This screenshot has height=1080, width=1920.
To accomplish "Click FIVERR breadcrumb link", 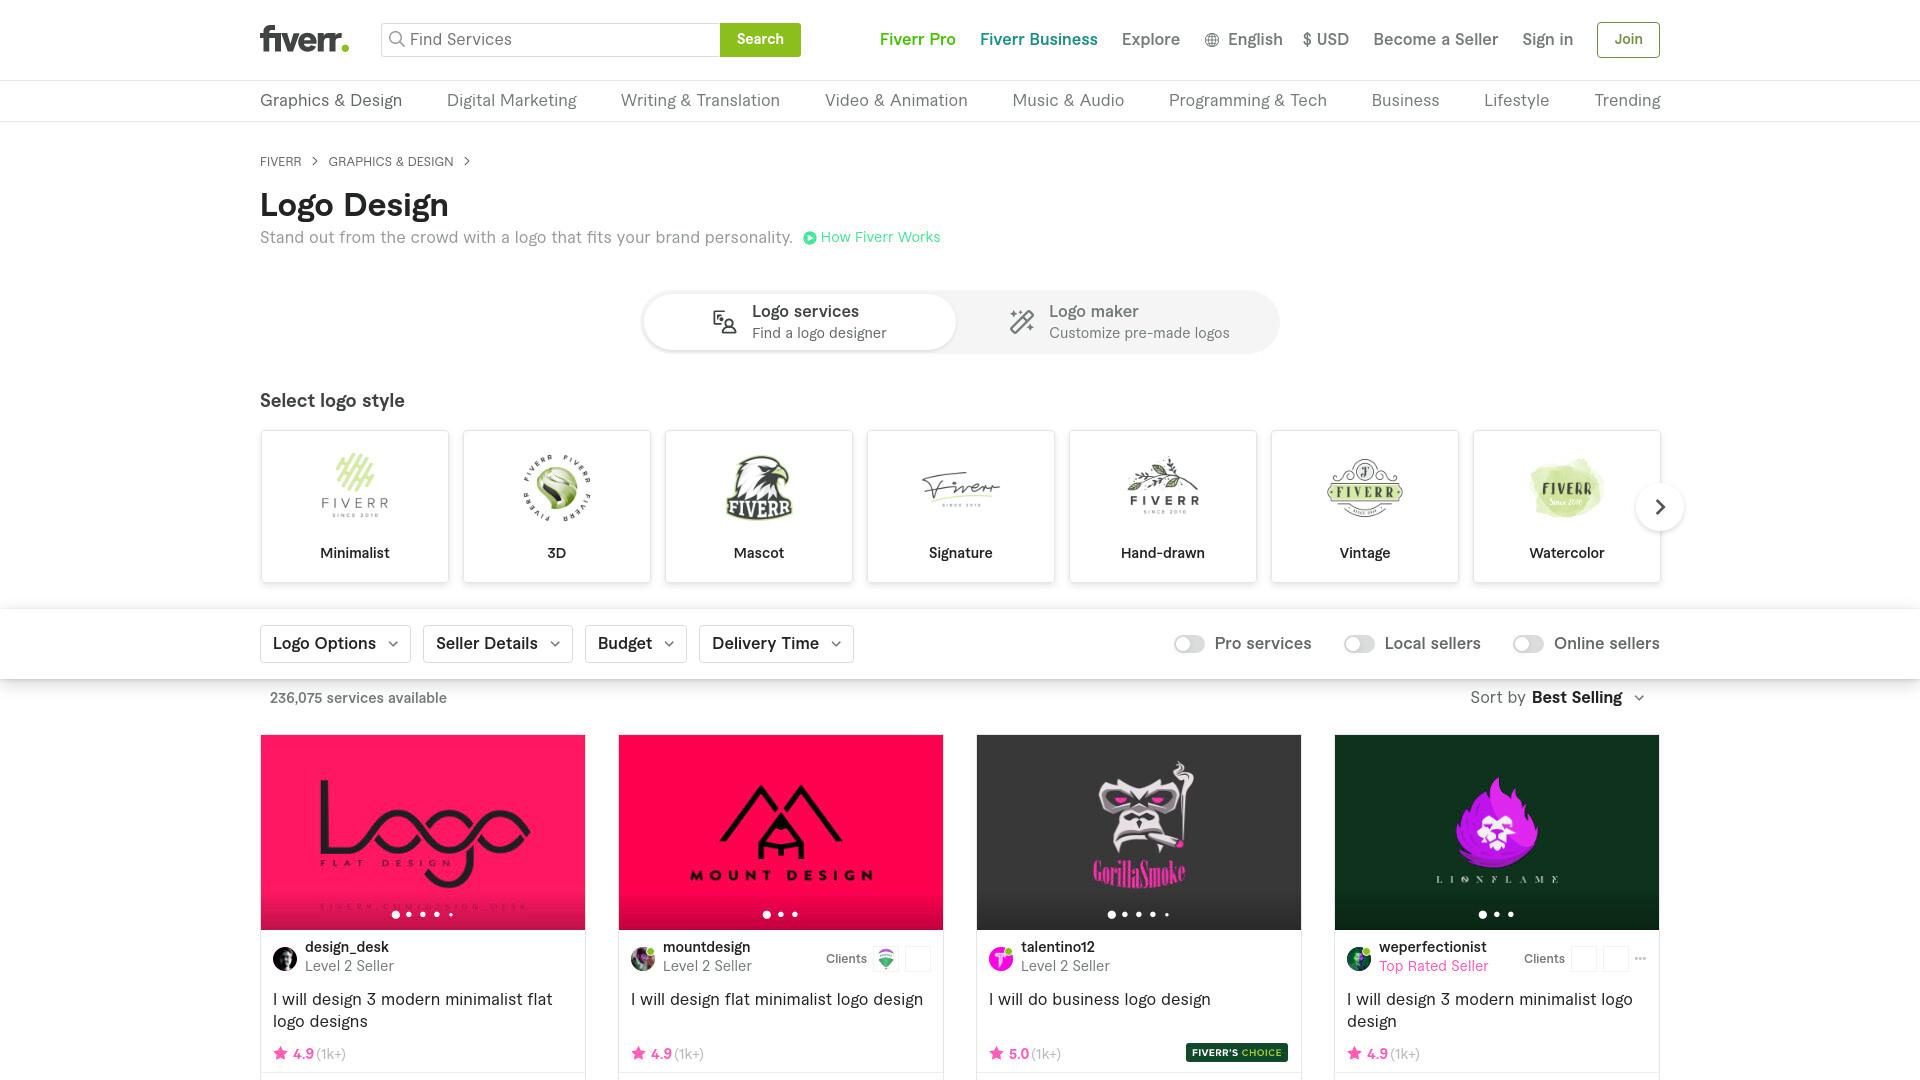I will tap(280, 162).
